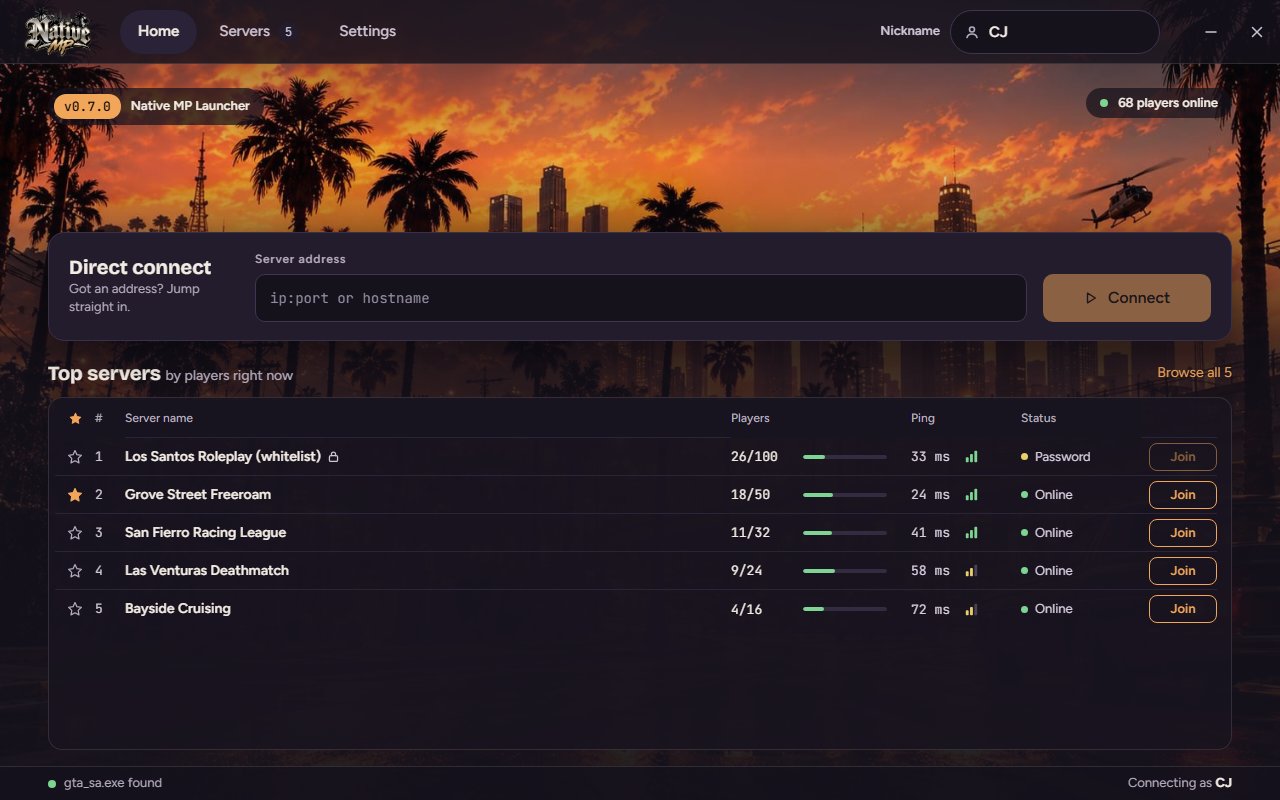
Task: Click the 9/24 player count
Action: 747,571
